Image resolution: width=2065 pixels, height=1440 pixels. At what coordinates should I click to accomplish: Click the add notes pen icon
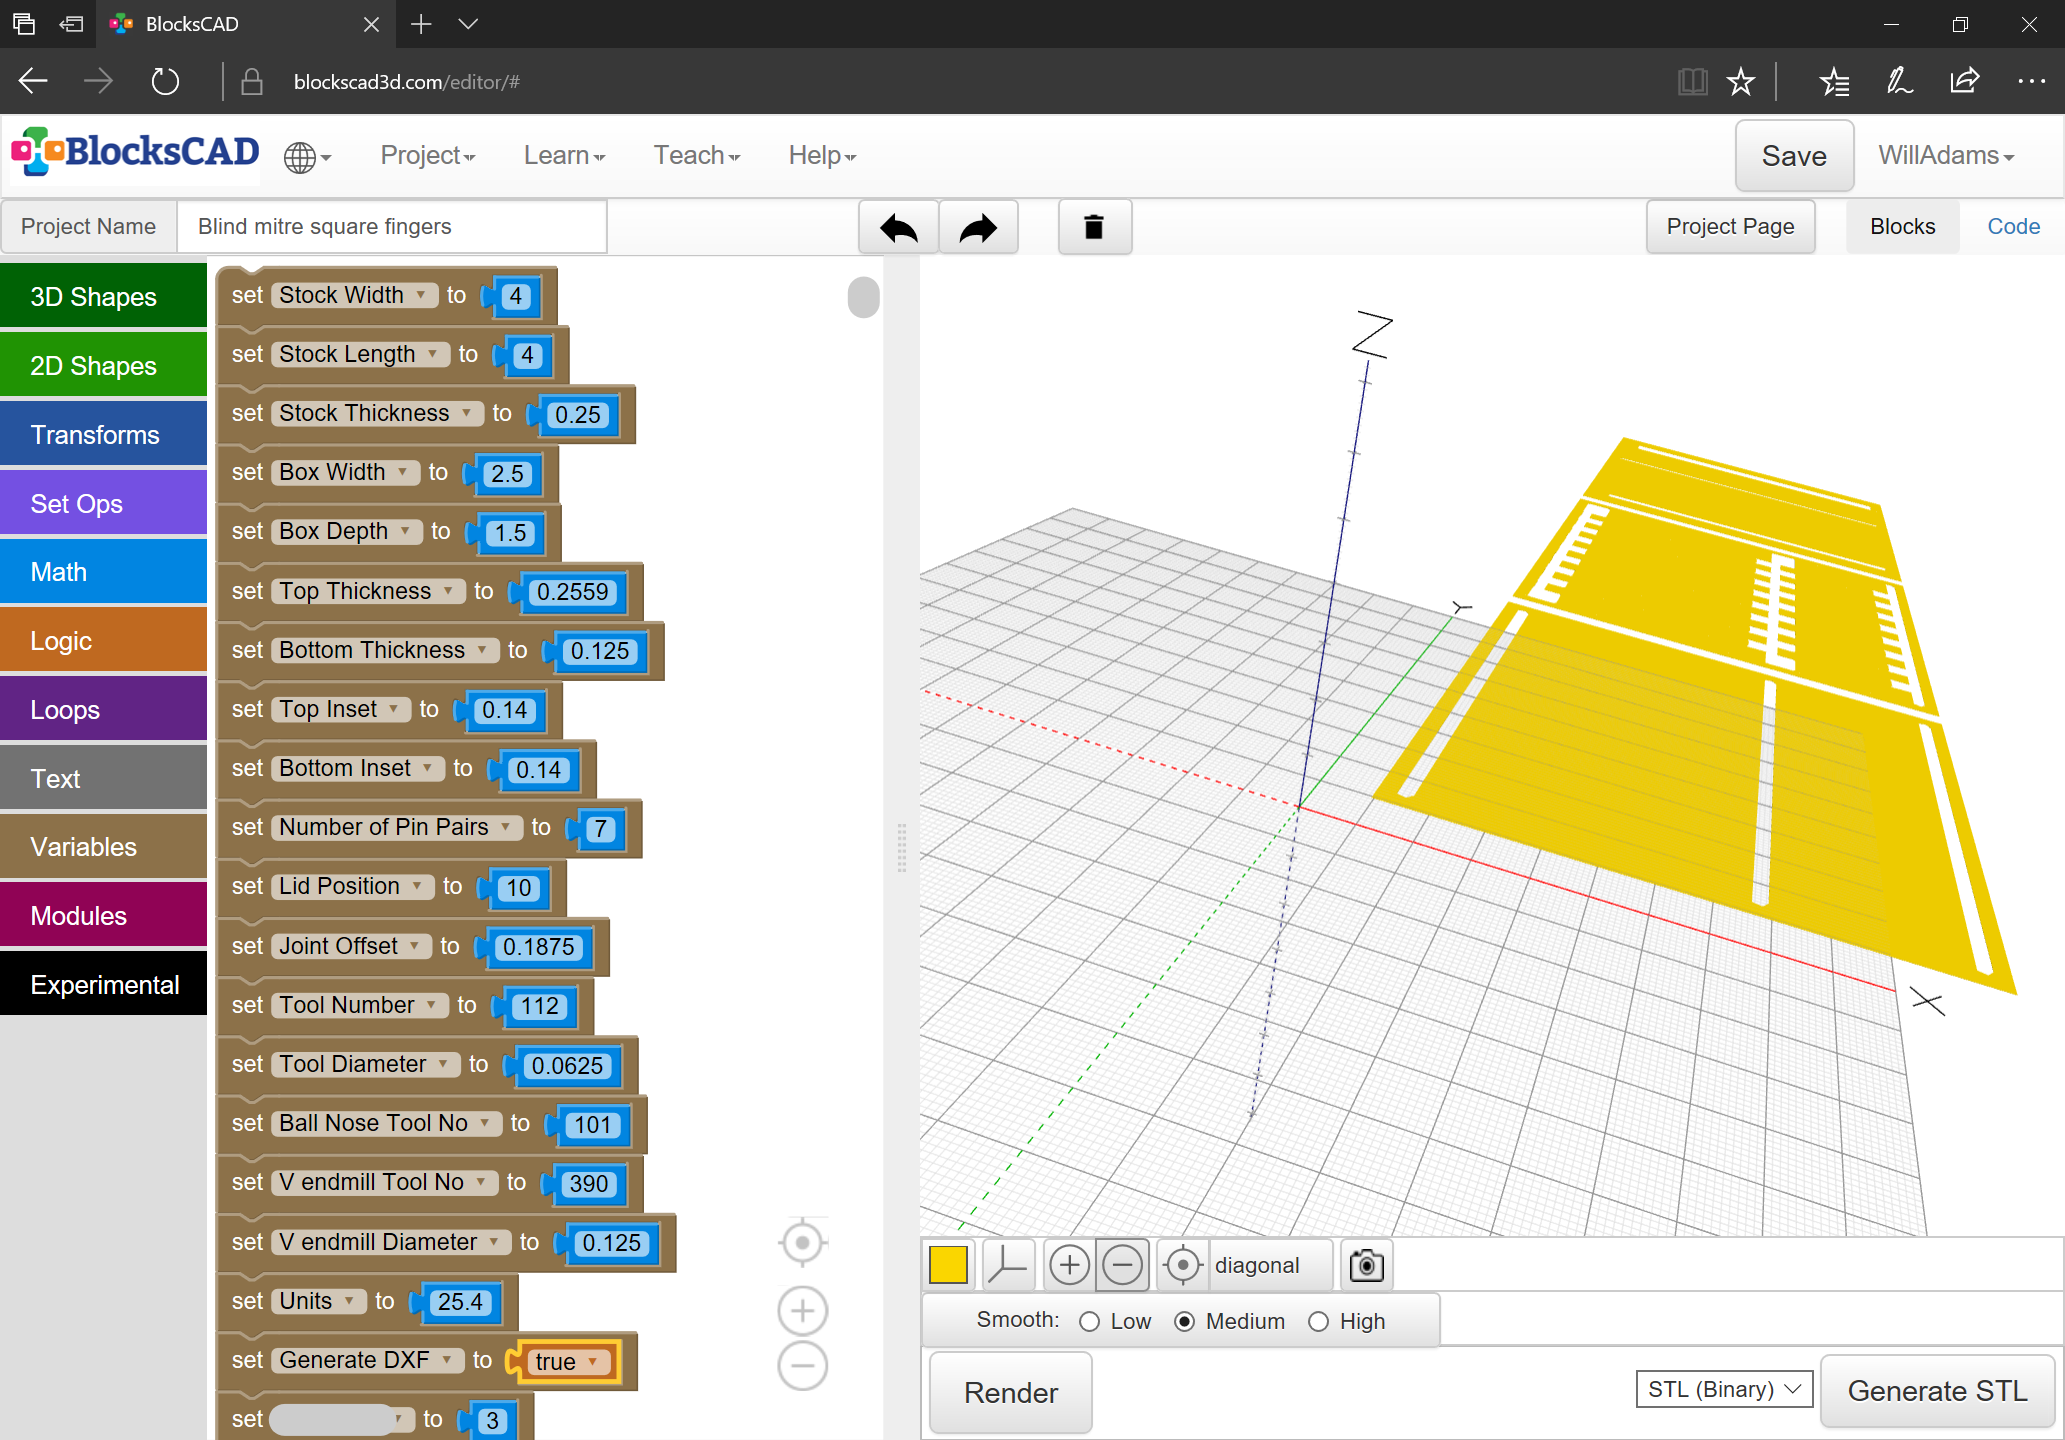tap(1898, 81)
